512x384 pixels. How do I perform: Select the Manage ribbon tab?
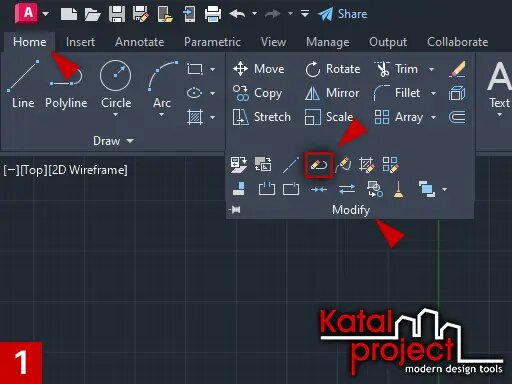[328, 42]
